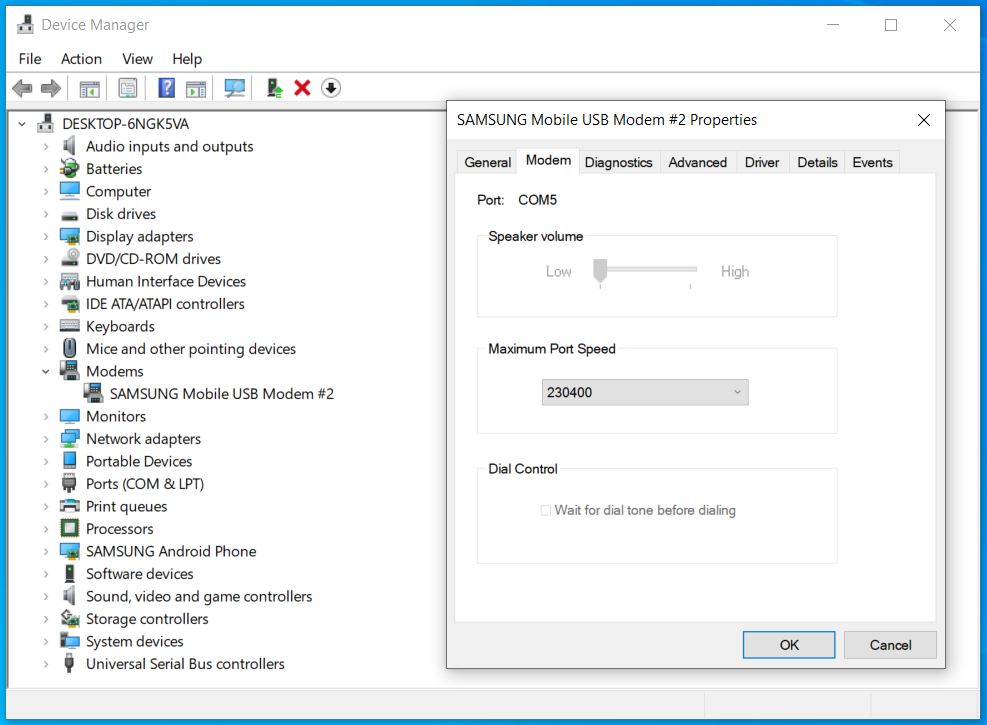Switch to the Events tab

coord(872,162)
